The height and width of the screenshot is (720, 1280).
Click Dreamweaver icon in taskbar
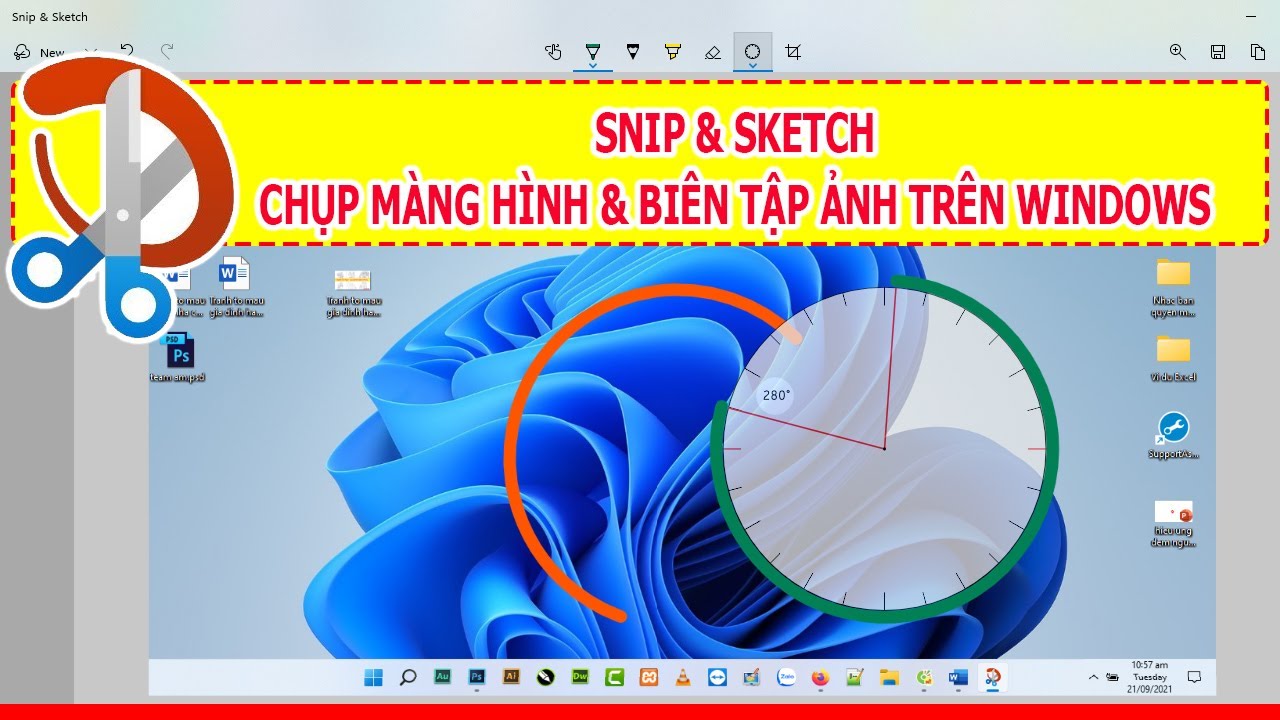[x=580, y=677]
